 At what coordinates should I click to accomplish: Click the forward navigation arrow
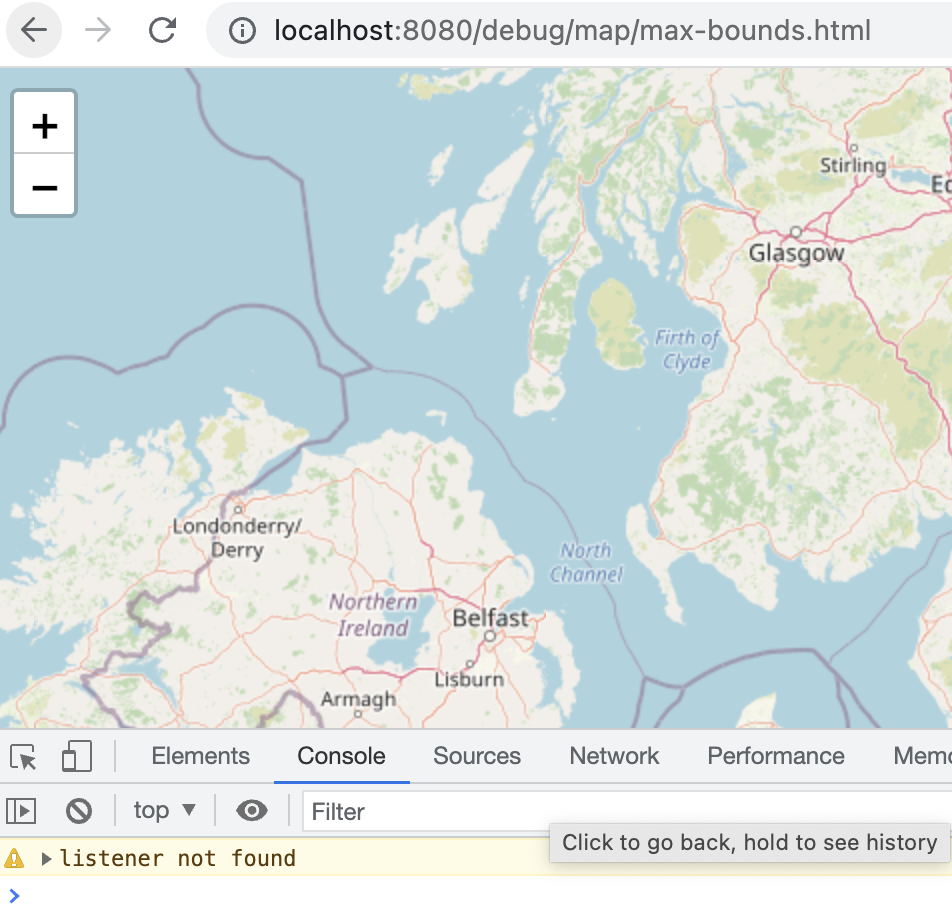tap(99, 30)
